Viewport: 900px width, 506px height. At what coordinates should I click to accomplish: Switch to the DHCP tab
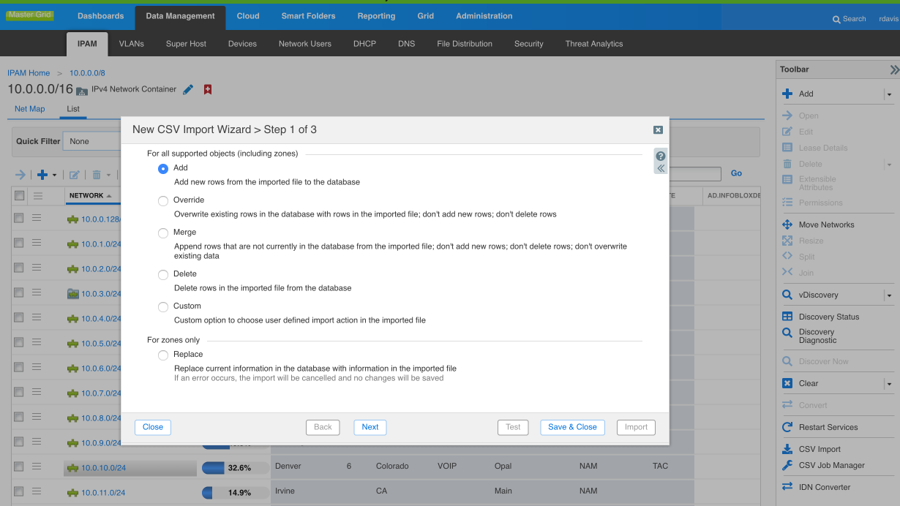point(364,44)
